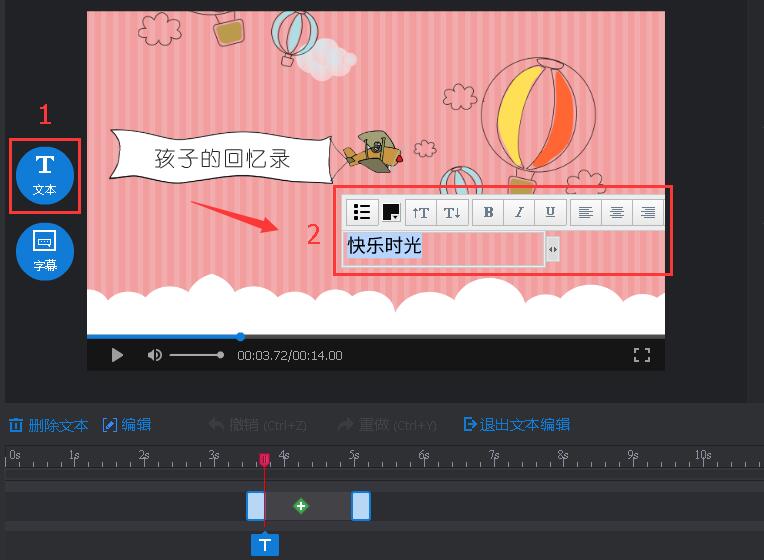Align text to the left
This screenshot has width=764, height=560.
586,212
